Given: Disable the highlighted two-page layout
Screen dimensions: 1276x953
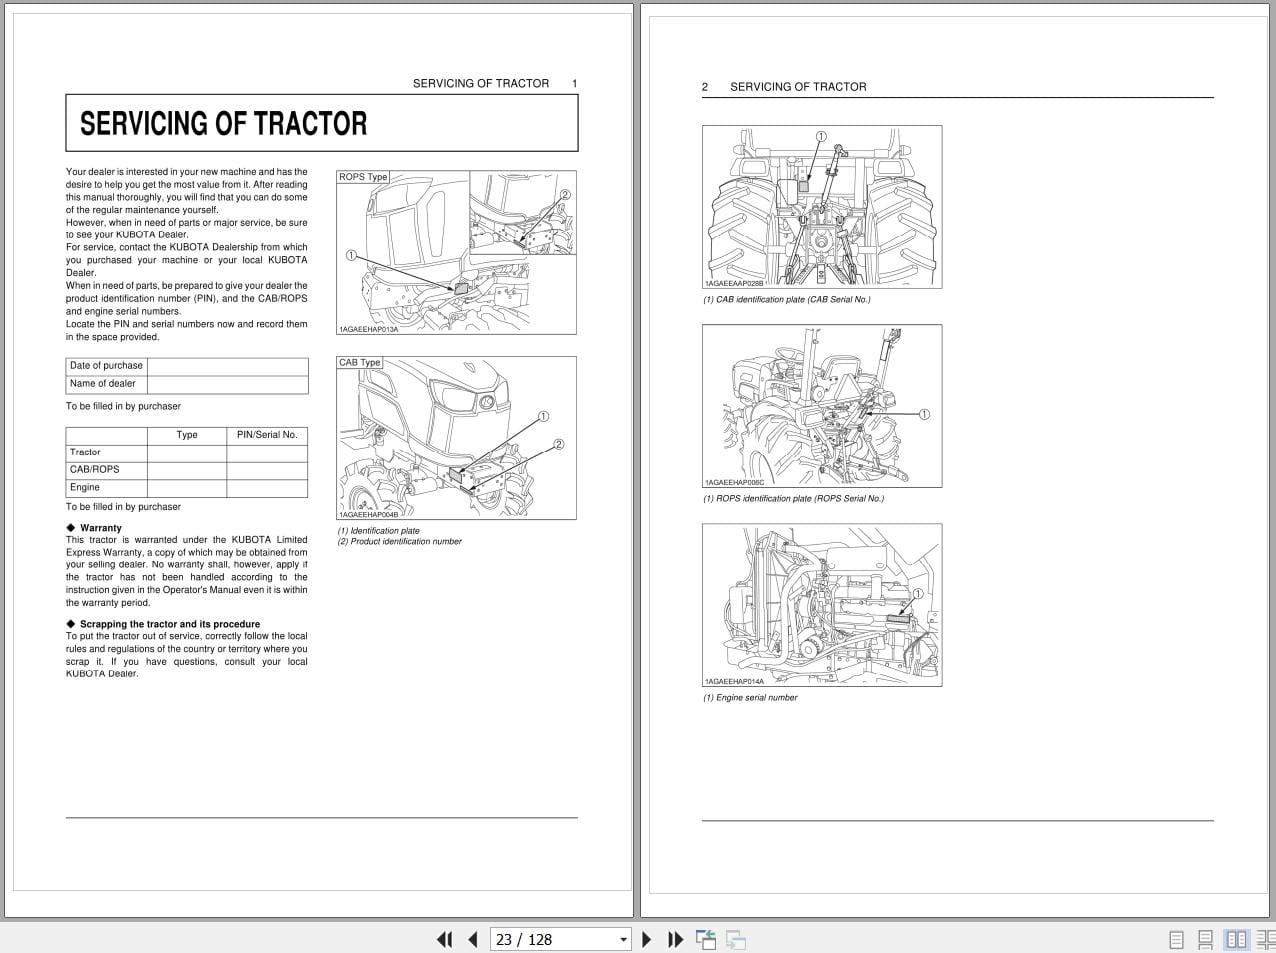Looking at the screenshot, I should point(1236,939).
